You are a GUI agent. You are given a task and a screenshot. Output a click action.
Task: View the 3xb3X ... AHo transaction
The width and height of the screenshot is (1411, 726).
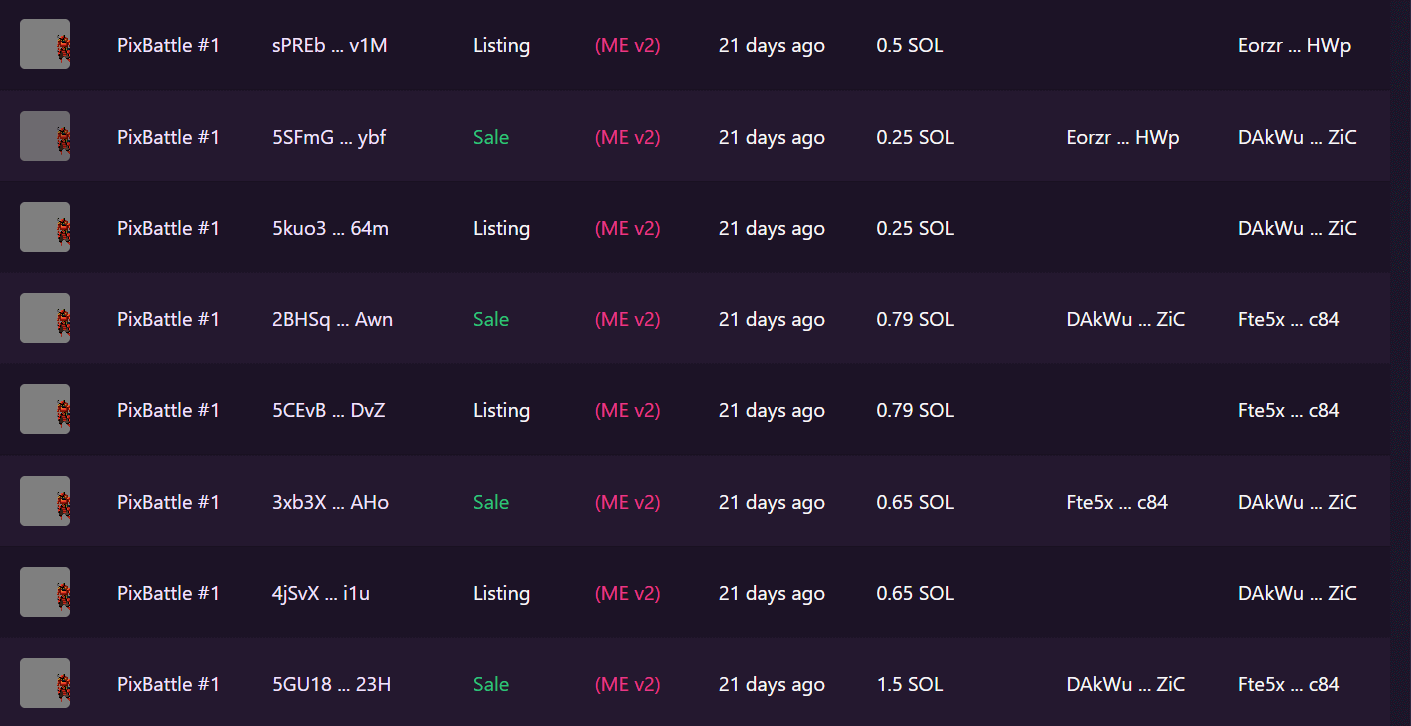[x=330, y=502]
